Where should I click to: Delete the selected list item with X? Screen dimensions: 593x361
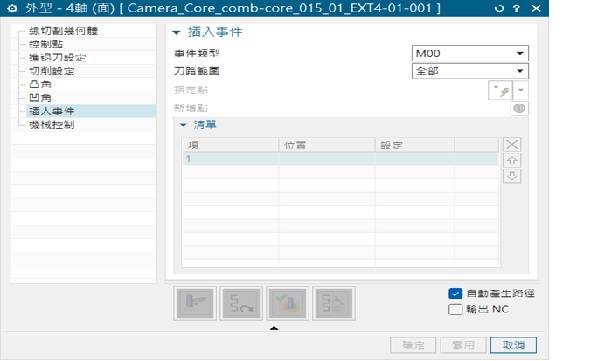(x=512, y=144)
